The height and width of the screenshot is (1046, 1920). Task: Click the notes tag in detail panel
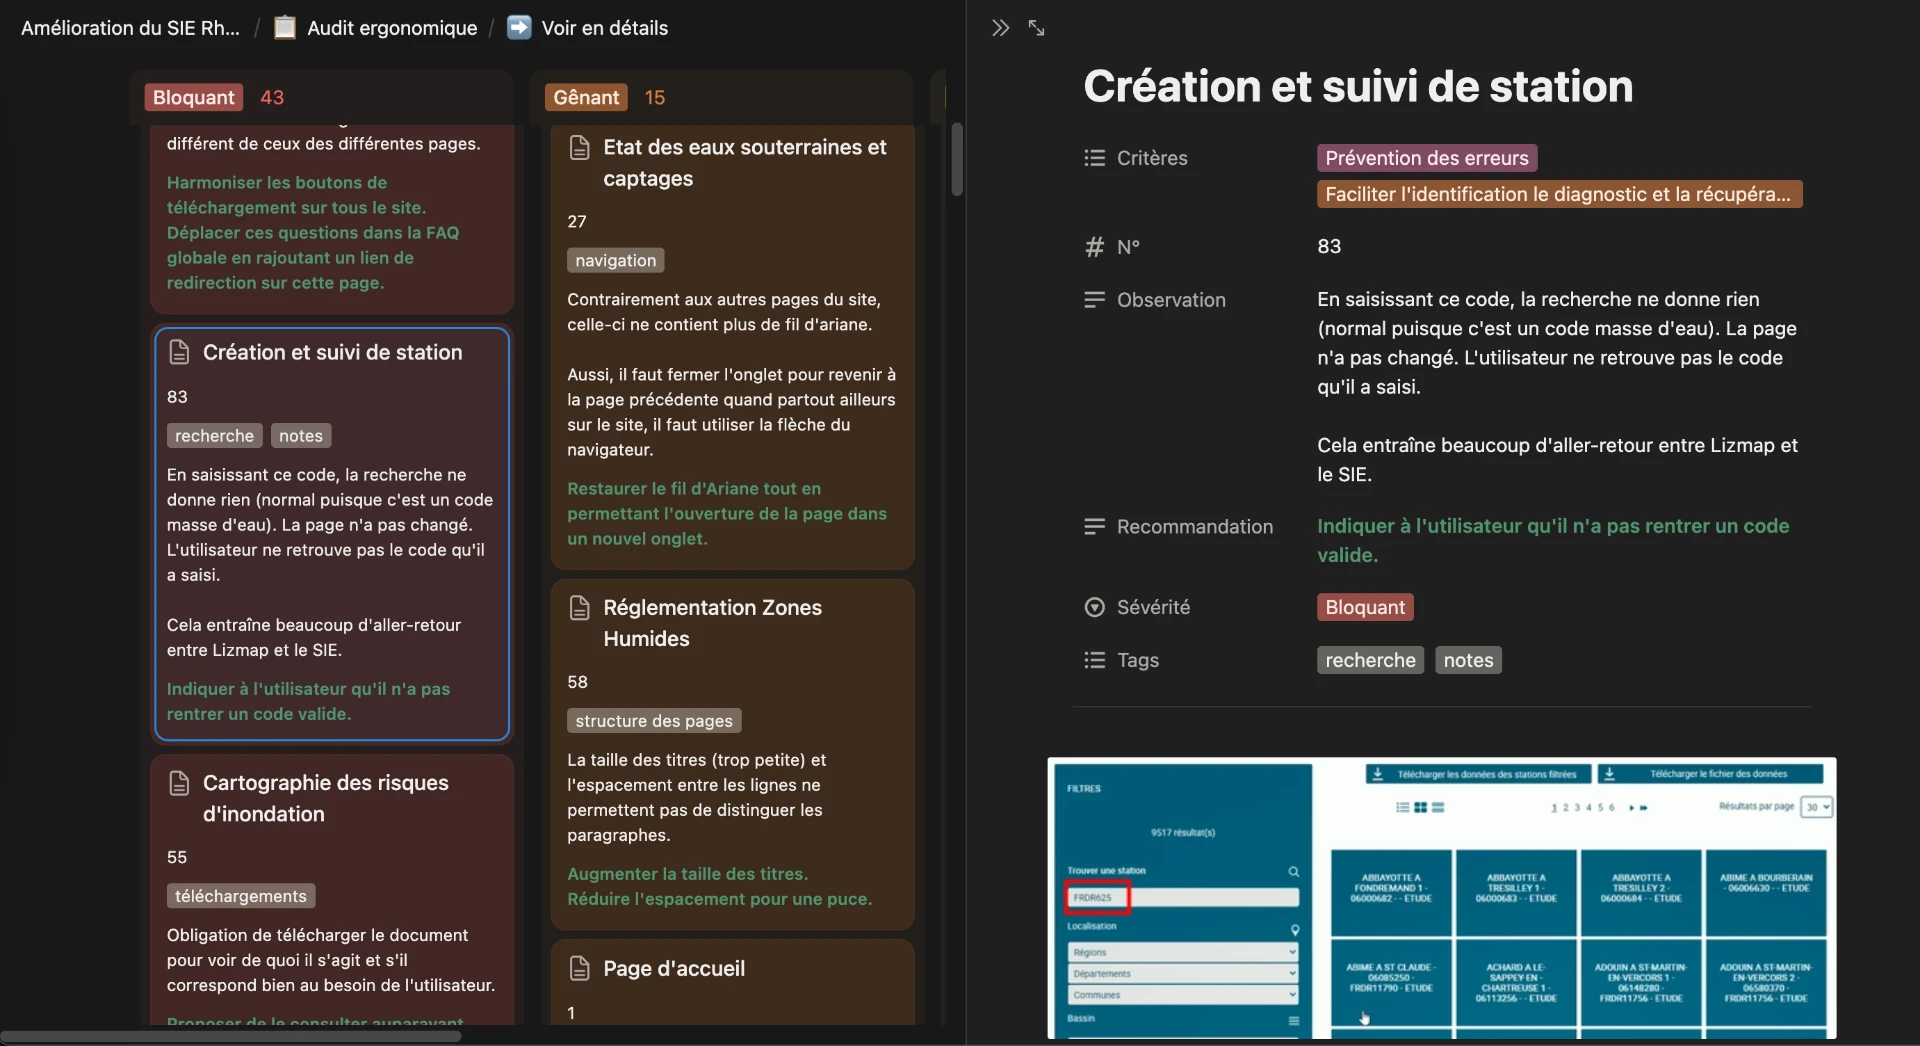coord(1468,660)
